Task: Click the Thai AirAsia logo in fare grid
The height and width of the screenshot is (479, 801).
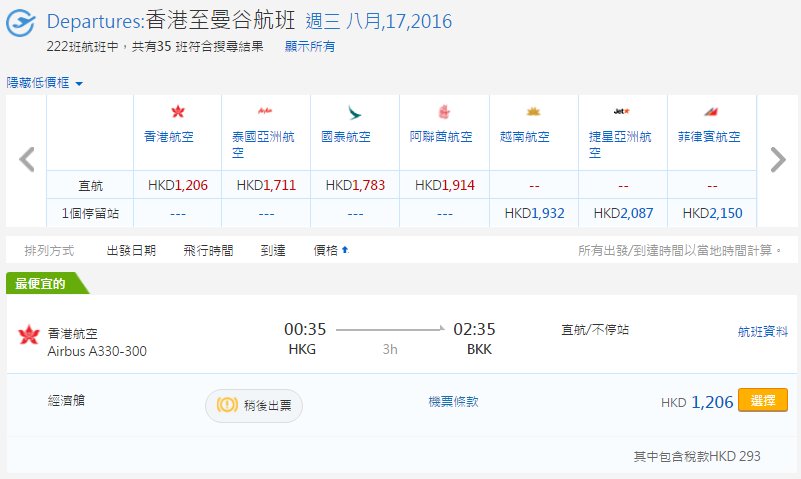Action: (x=265, y=110)
